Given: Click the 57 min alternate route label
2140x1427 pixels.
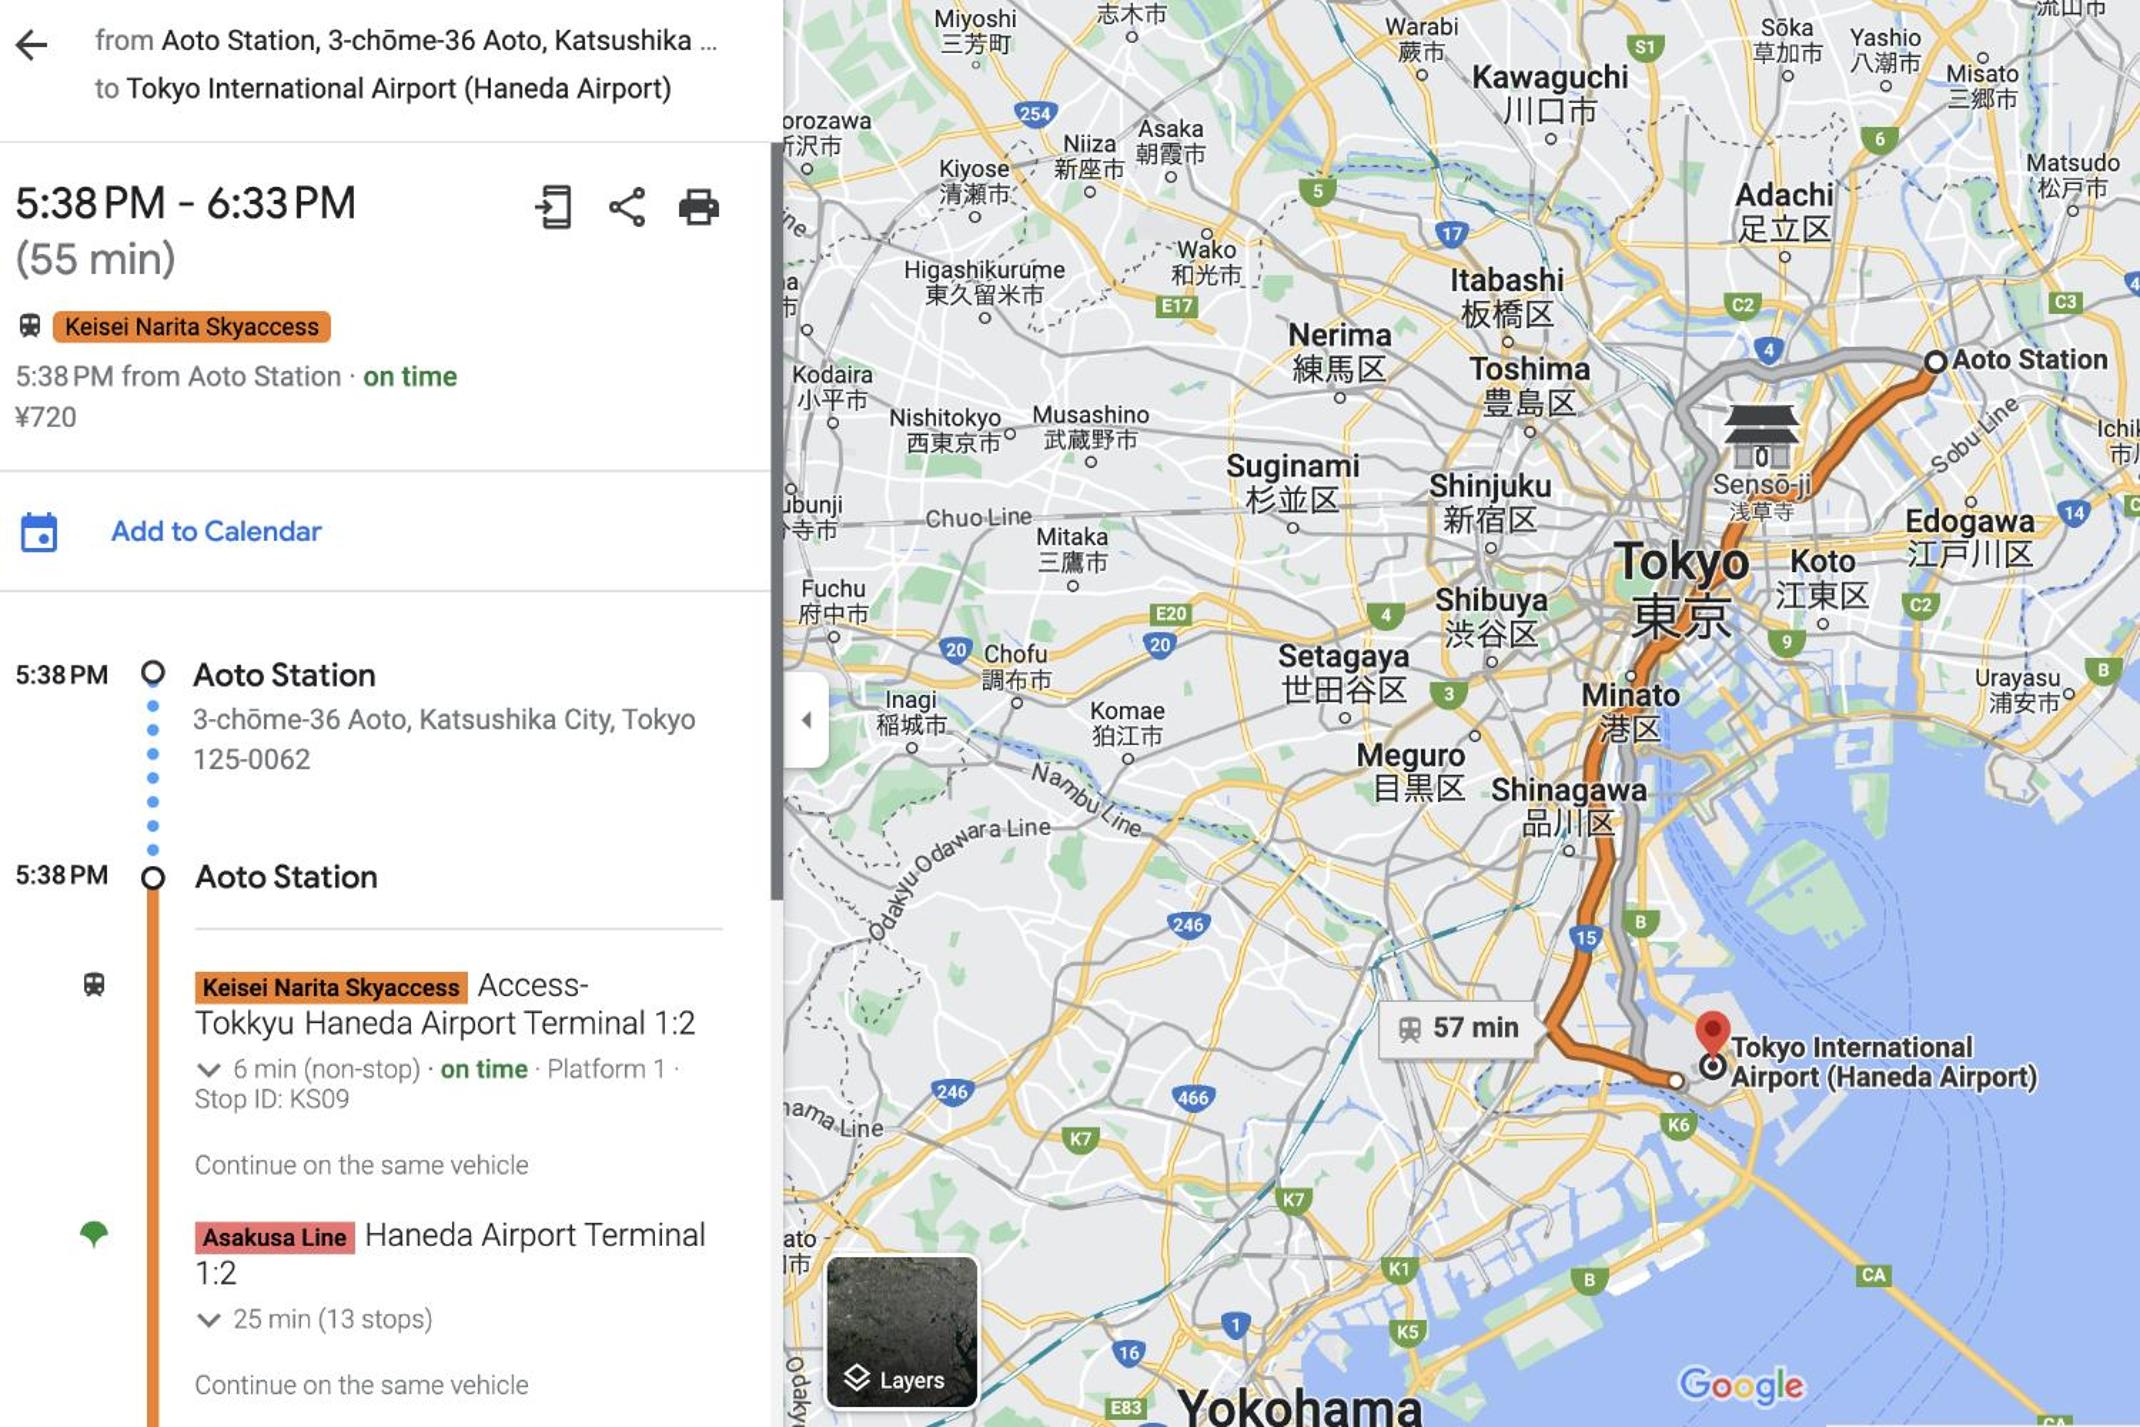Looking at the screenshot, I should (x=1457, y=1028).
